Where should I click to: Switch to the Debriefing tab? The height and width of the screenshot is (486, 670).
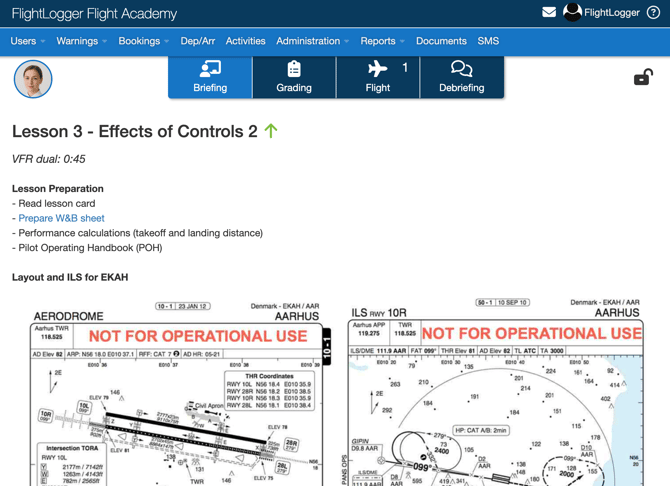(x=461, y=77)
